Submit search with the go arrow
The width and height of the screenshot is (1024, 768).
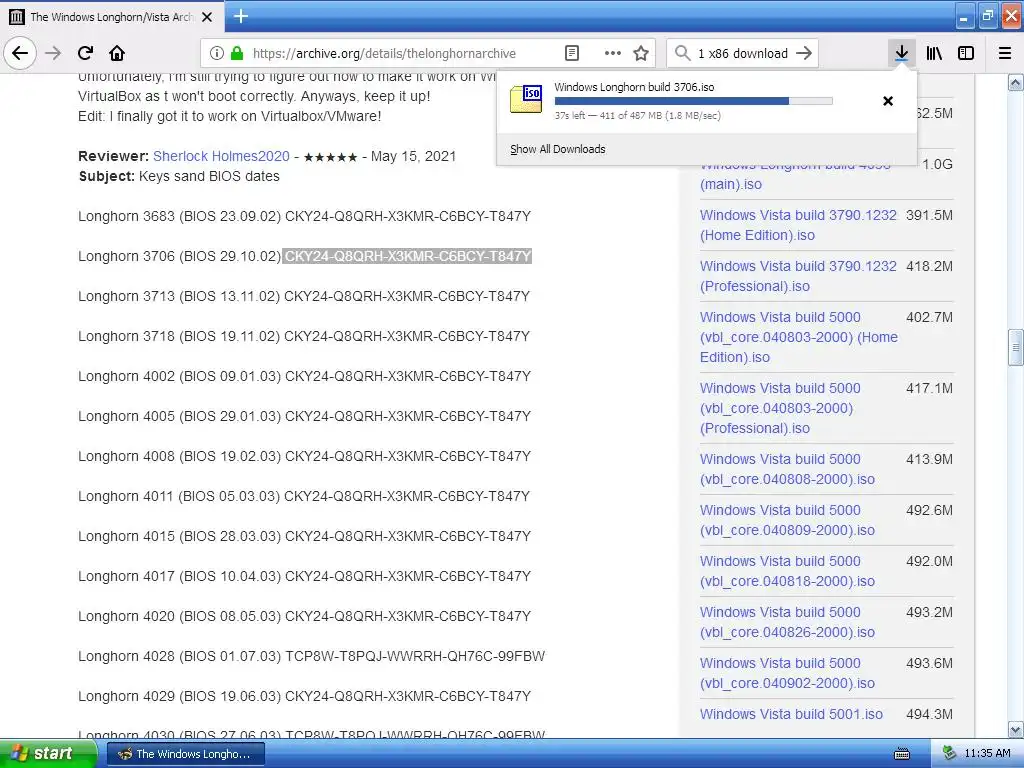[x=804, y=53]
